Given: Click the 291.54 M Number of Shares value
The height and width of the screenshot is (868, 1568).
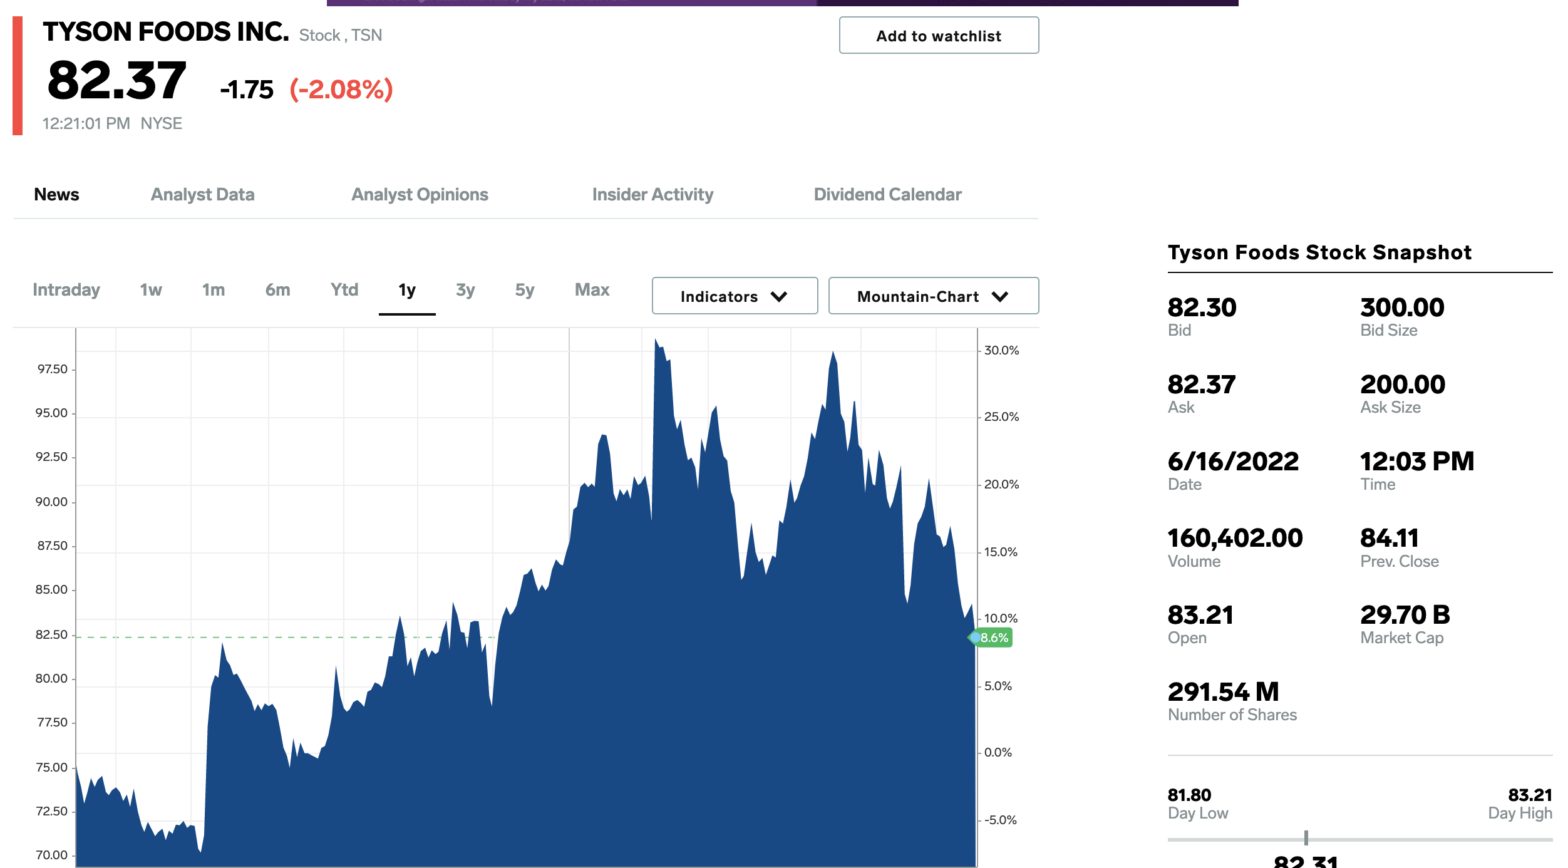Looking at the screenshot, I should click(1223, 692).
